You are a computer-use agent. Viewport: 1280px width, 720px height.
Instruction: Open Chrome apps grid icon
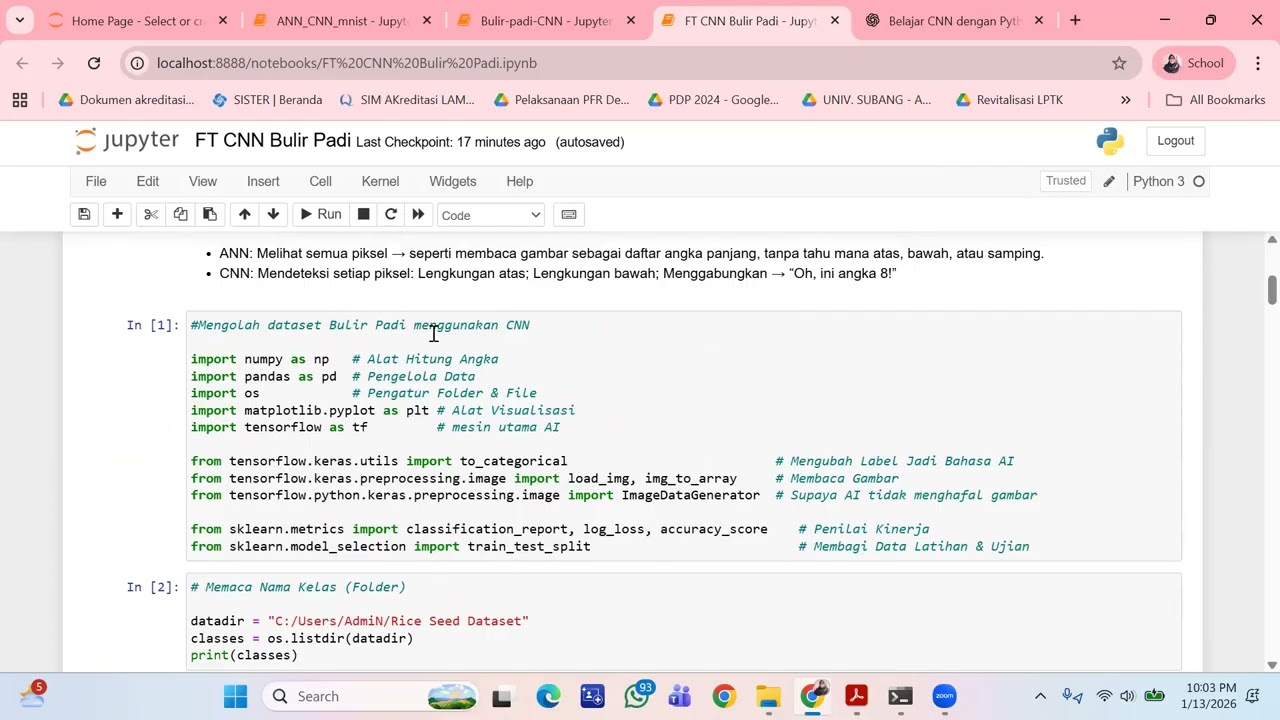tap(19, 100)
